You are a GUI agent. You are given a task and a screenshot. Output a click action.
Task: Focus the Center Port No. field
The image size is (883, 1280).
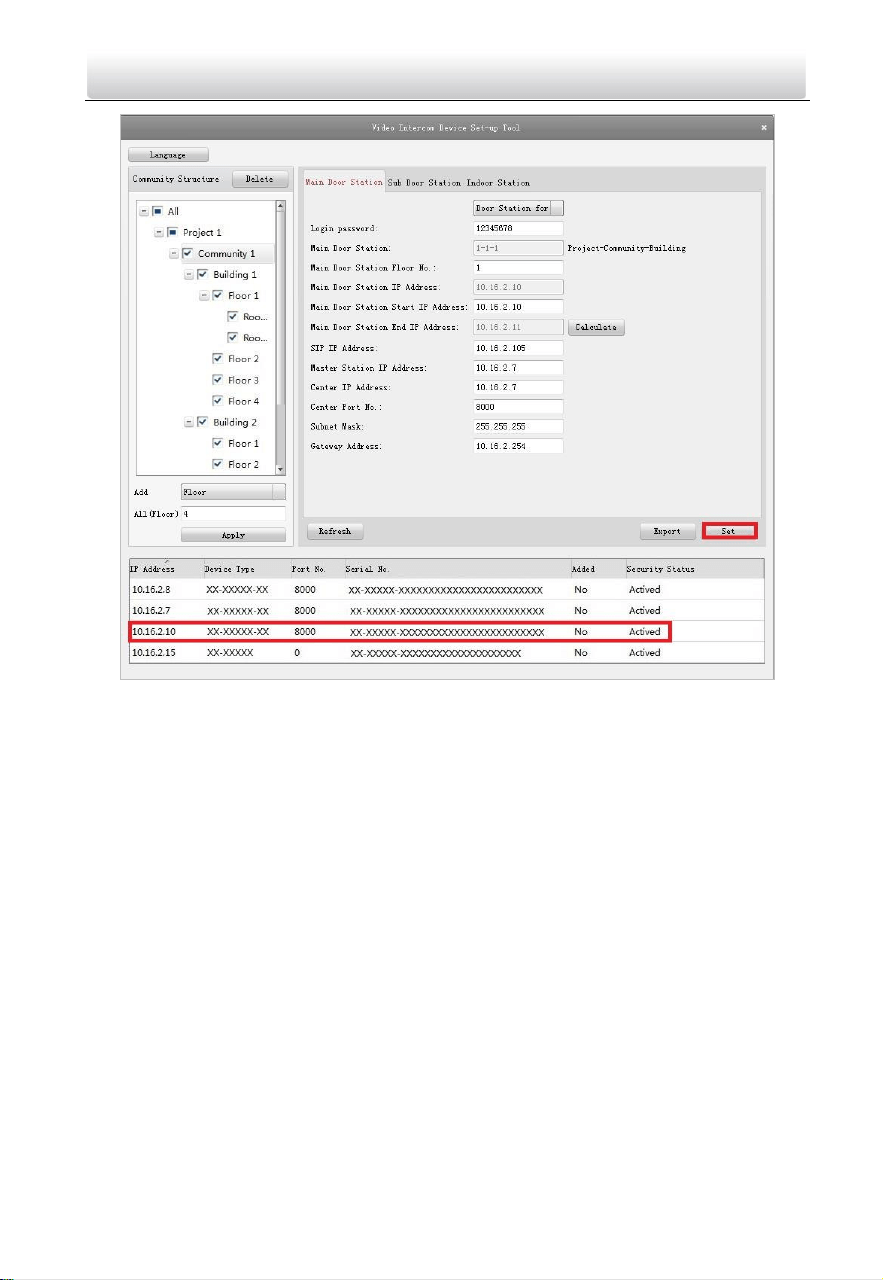518,406
